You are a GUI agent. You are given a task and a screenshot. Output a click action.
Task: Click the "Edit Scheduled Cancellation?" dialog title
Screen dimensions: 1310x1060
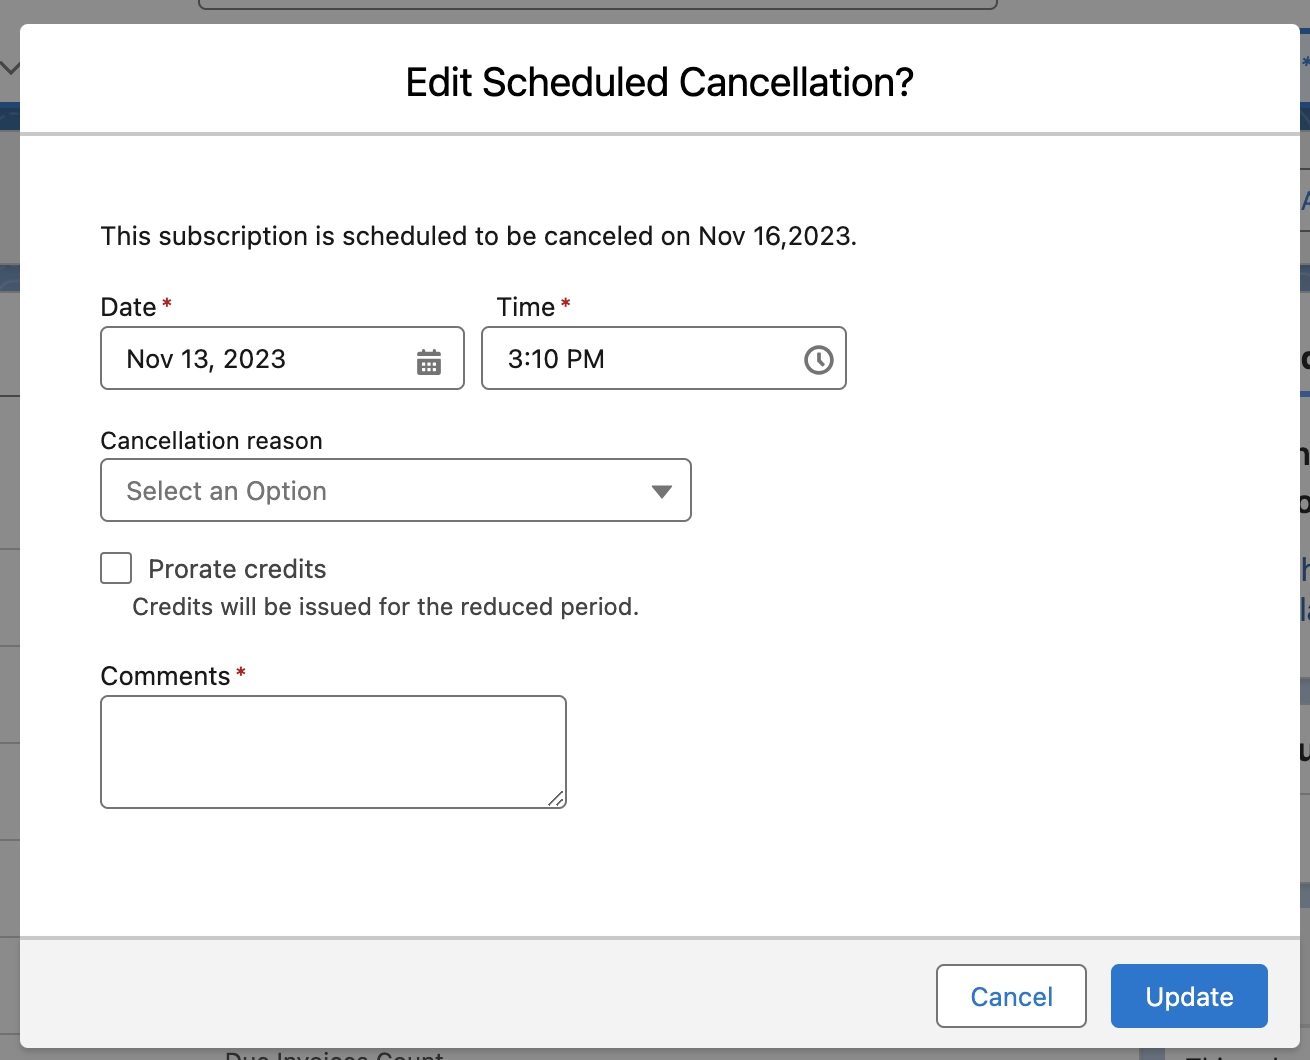659,82
